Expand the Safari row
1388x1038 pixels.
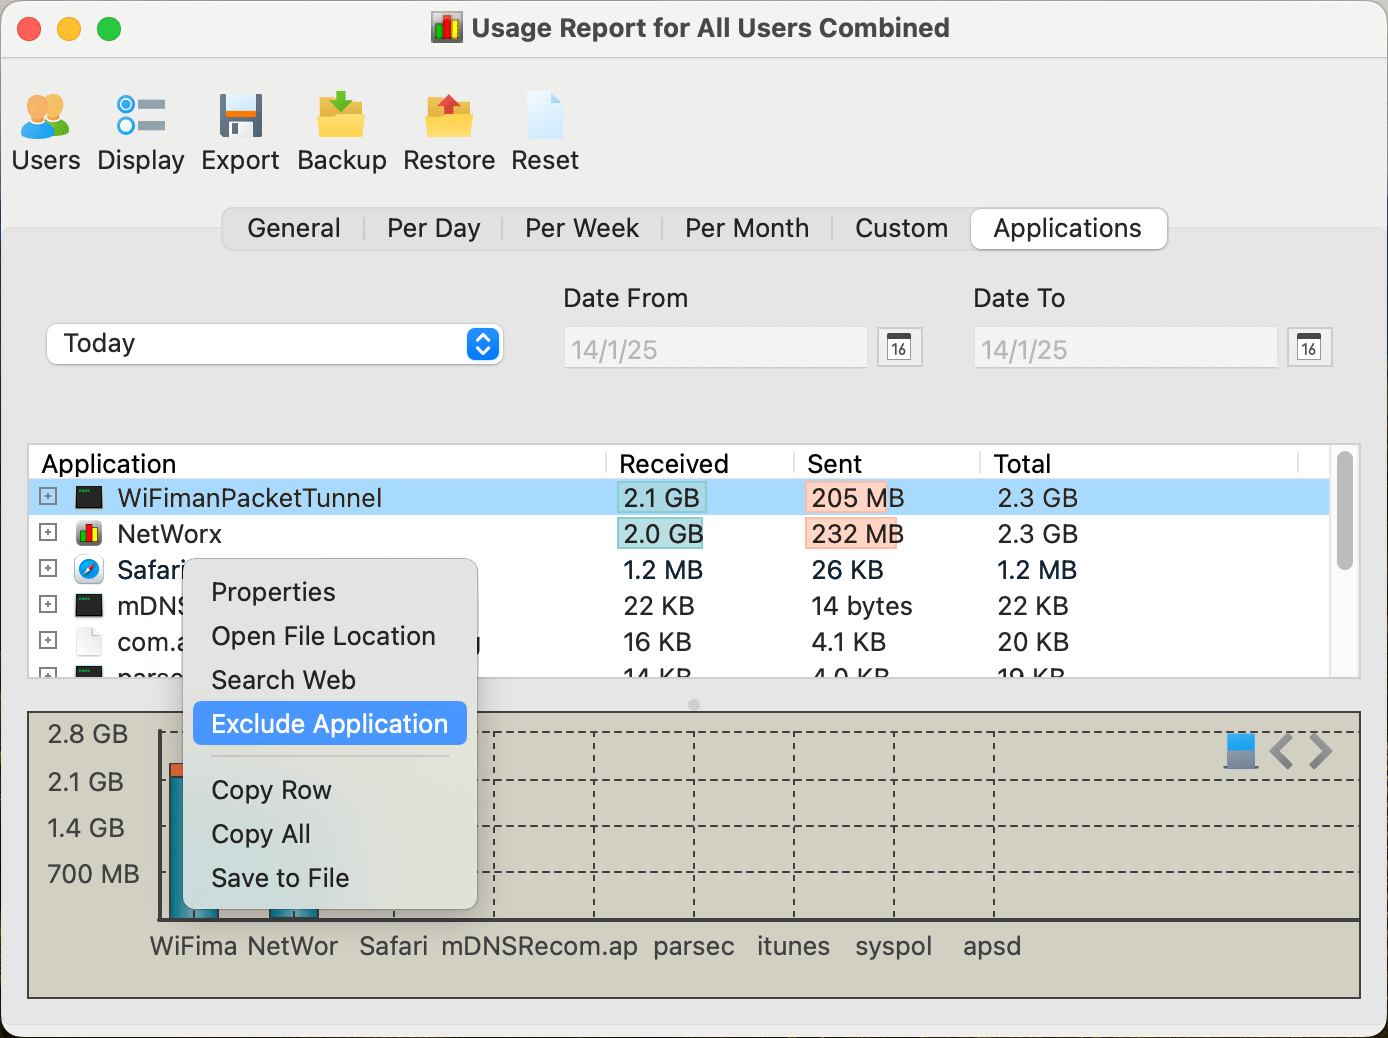[x=48, y=568]
